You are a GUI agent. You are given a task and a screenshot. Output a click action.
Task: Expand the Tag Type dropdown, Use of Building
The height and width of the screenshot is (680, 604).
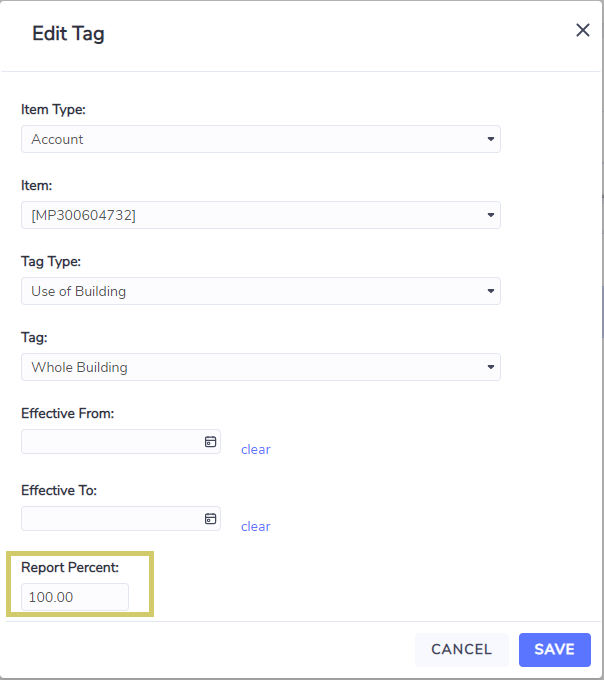(x=261, y=291)
